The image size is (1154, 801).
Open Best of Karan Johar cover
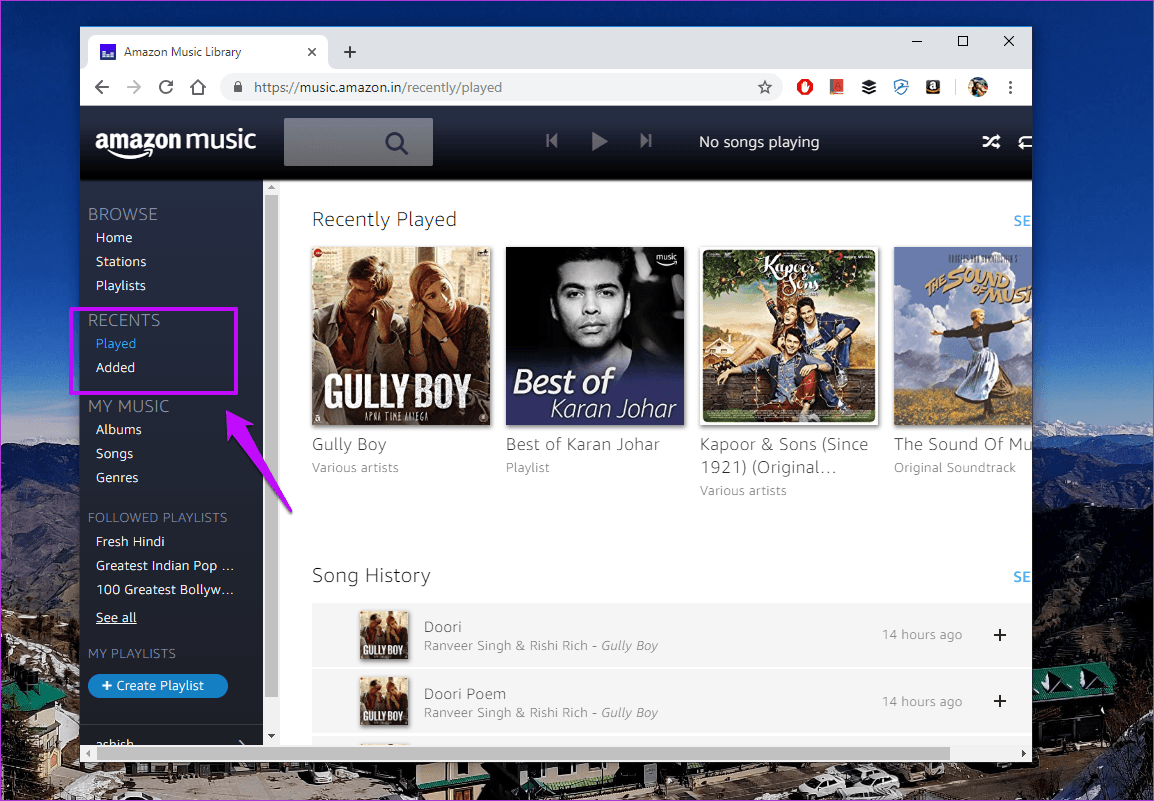(x=595, y=336)
